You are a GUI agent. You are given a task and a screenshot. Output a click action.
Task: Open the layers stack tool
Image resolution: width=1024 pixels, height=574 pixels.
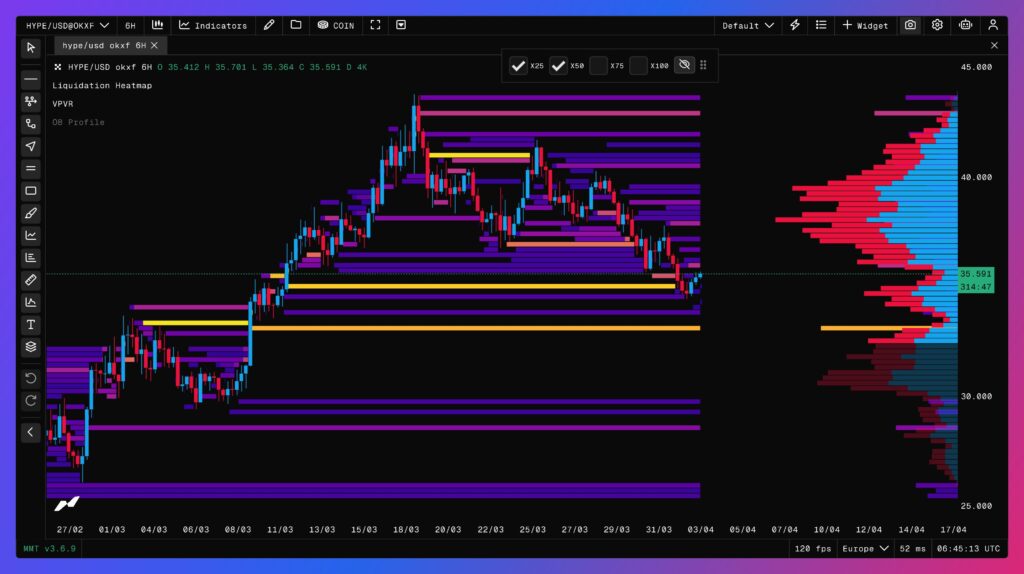click(x=31, y=347)
